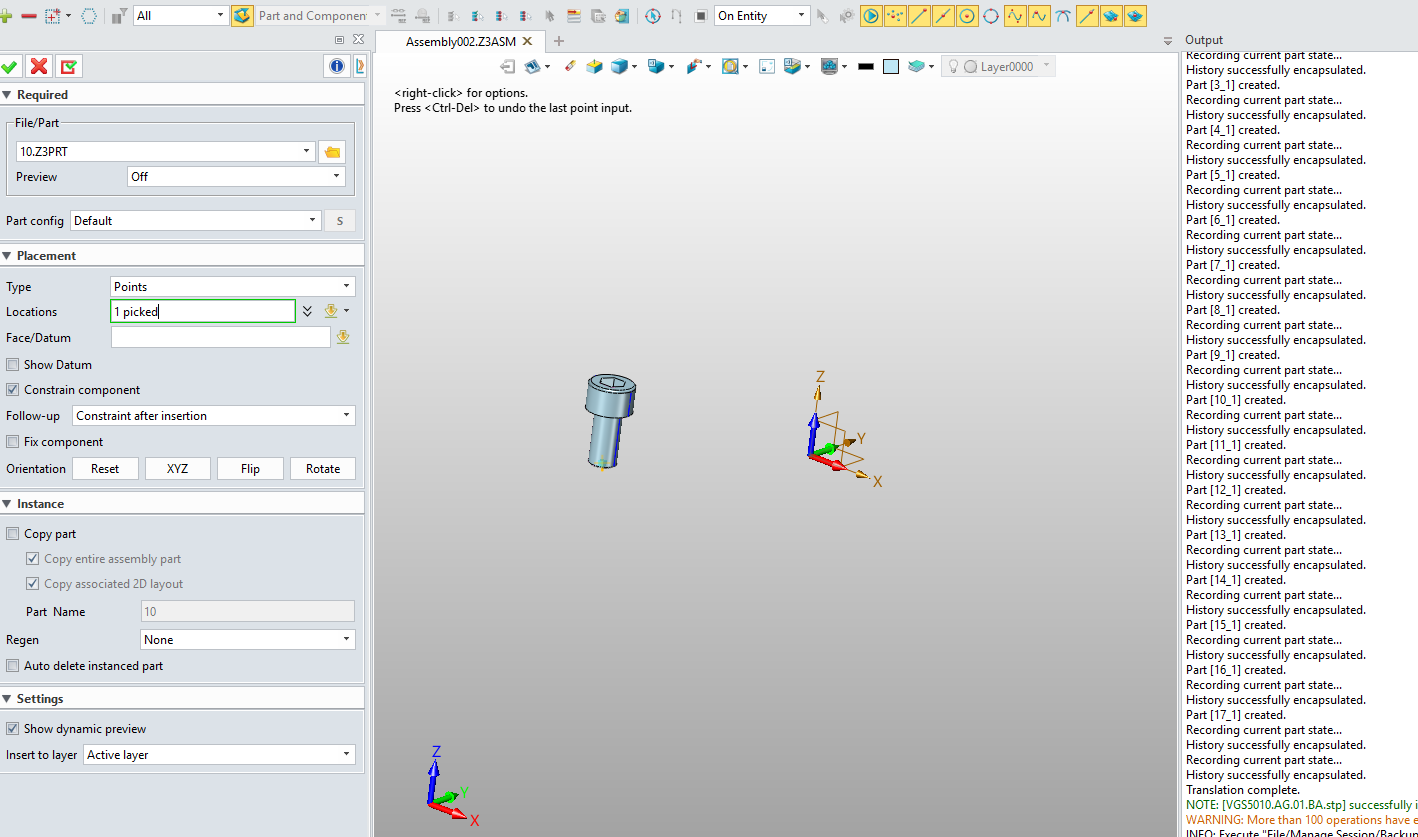Cancel command with the red X icon
Screen dimensions: 1418x837
click(x=39, y=66)
